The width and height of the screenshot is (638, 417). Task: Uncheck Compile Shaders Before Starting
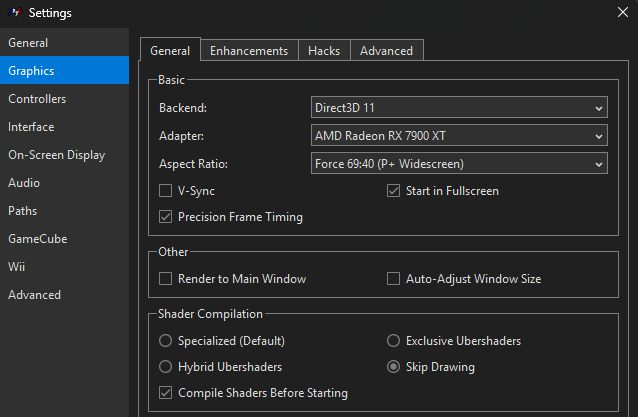[x=166, y=393]
